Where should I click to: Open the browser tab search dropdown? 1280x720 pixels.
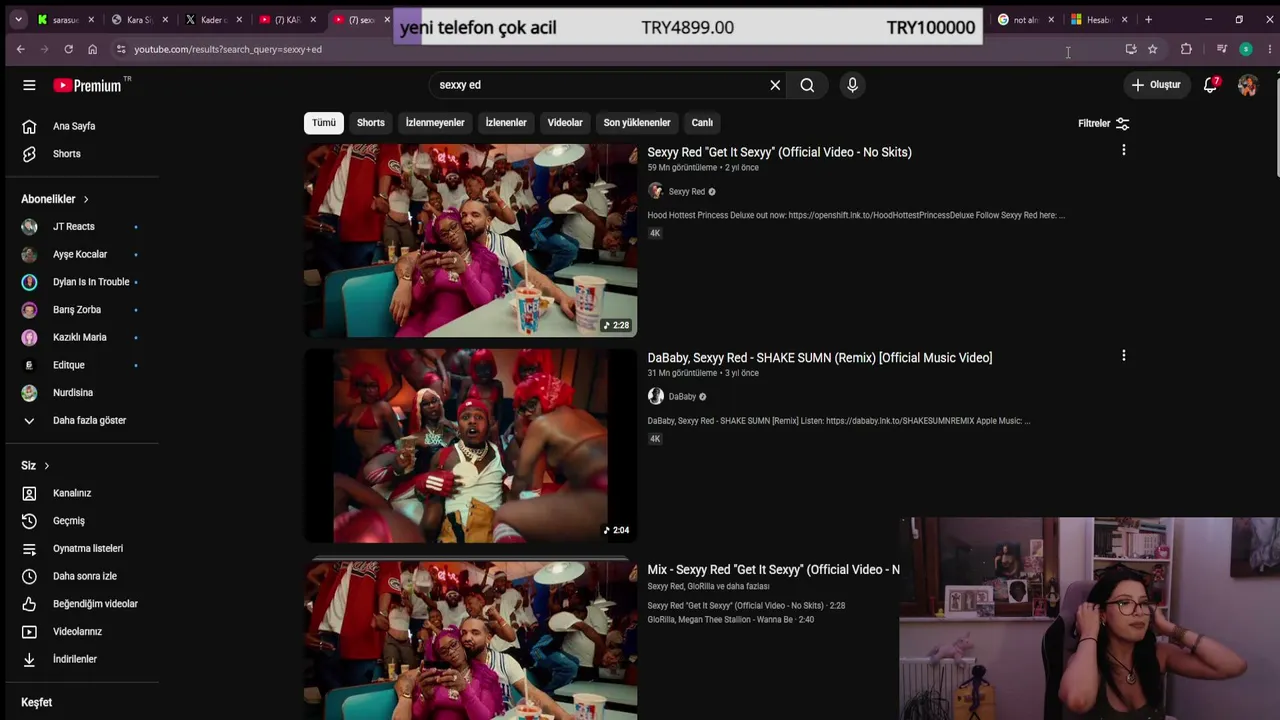(18, 19)
